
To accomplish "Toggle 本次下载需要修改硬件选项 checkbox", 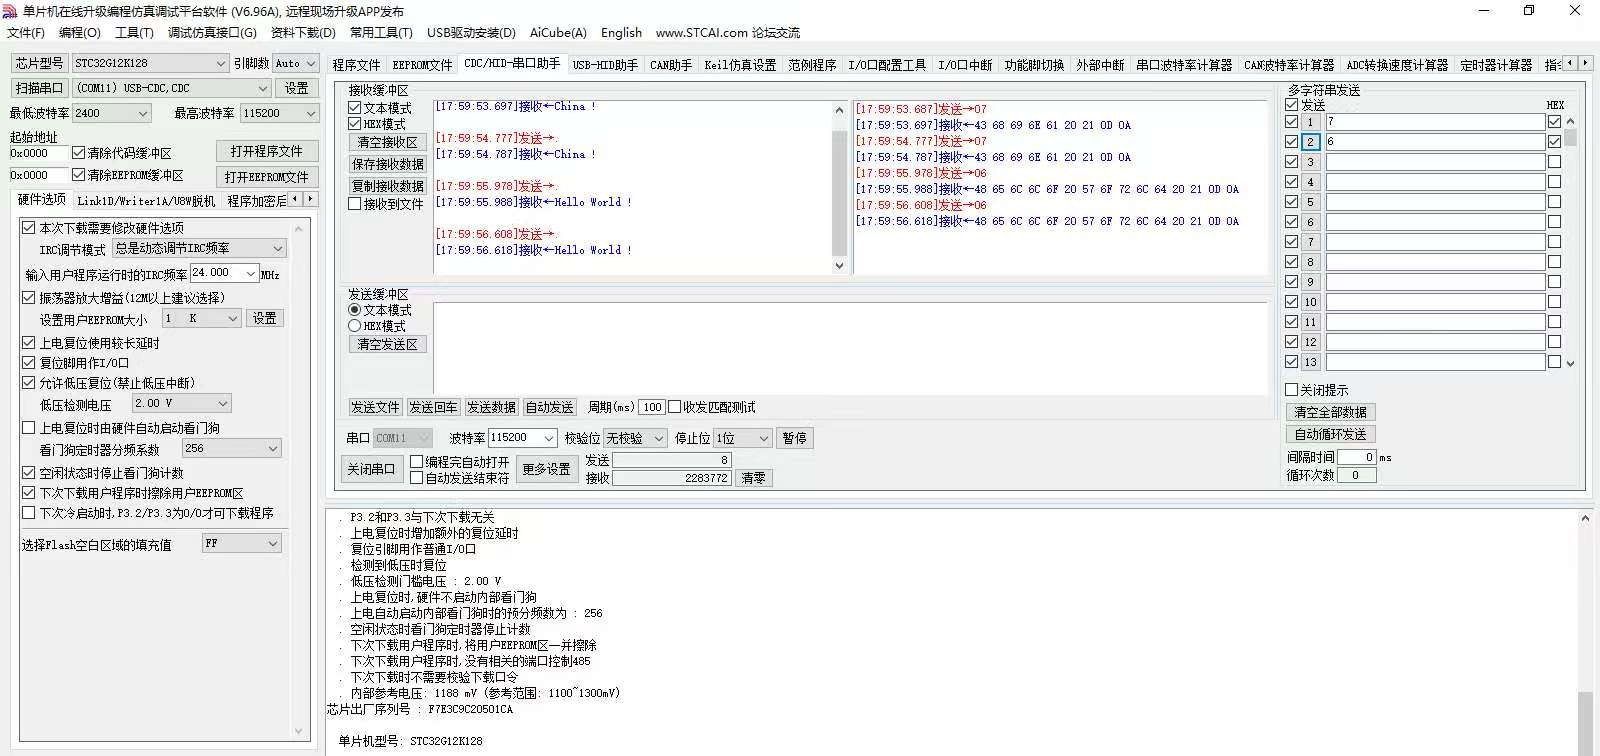I will tap(29, 228).
